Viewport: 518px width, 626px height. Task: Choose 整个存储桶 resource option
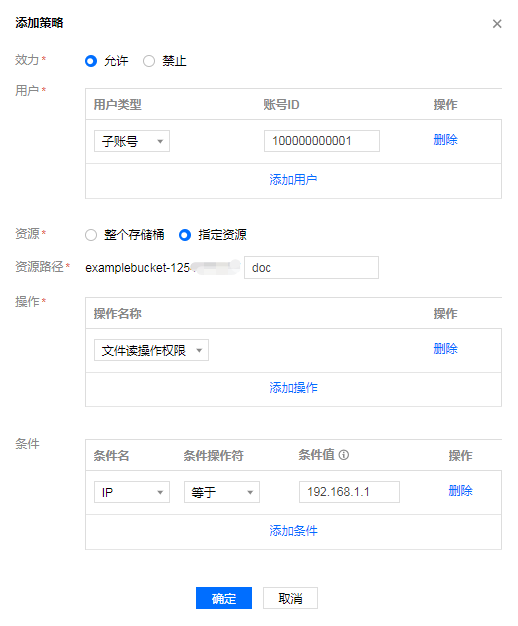91,235
